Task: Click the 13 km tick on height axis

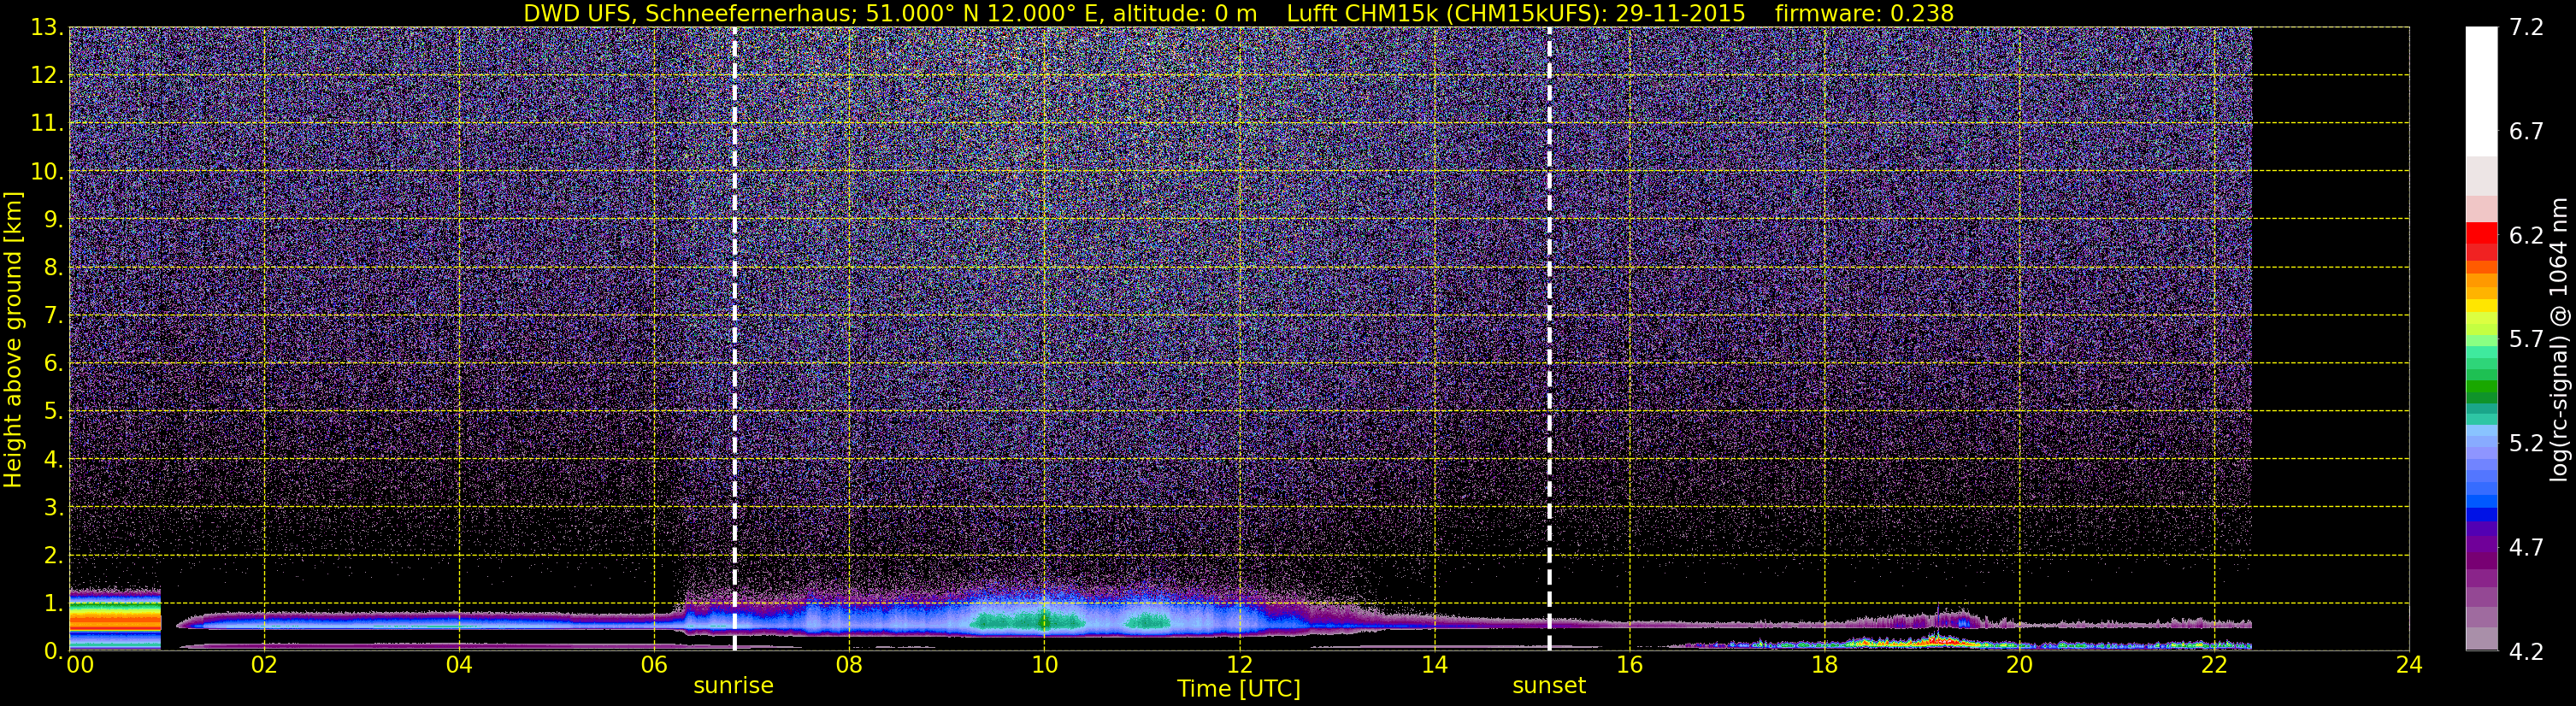Action: click(45, 28)
